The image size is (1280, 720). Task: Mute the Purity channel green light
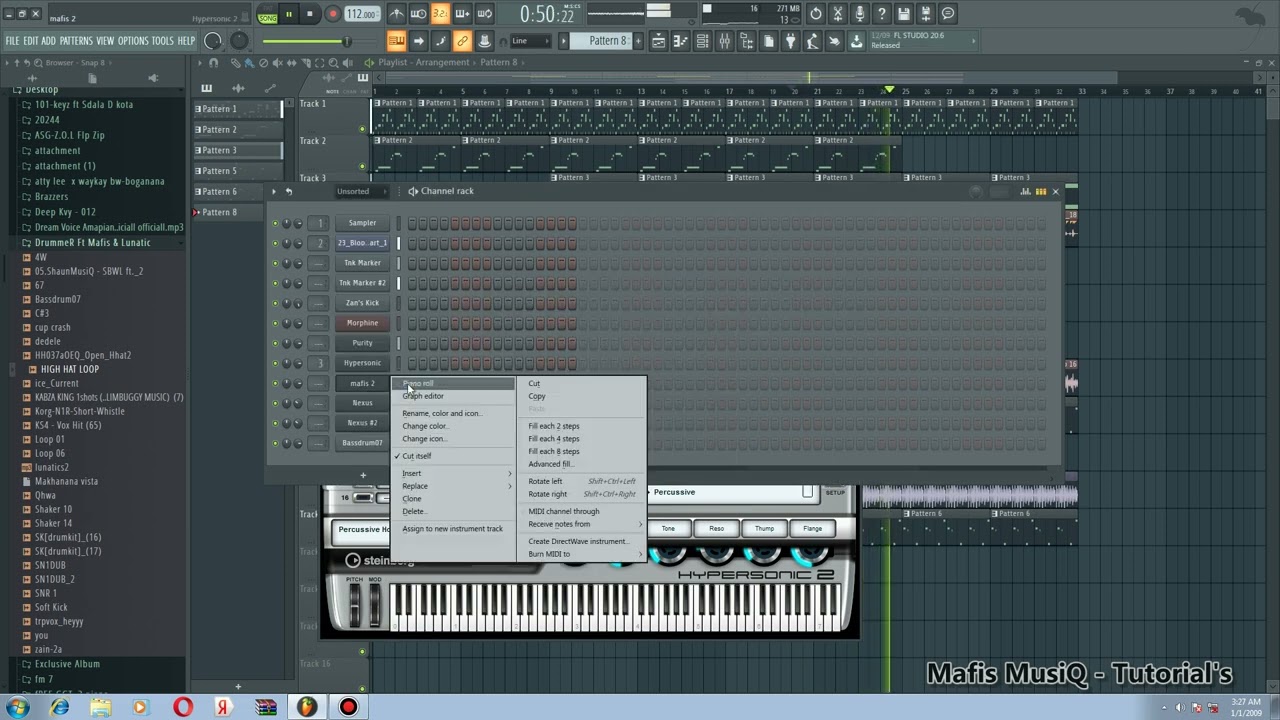coord(275,343)
